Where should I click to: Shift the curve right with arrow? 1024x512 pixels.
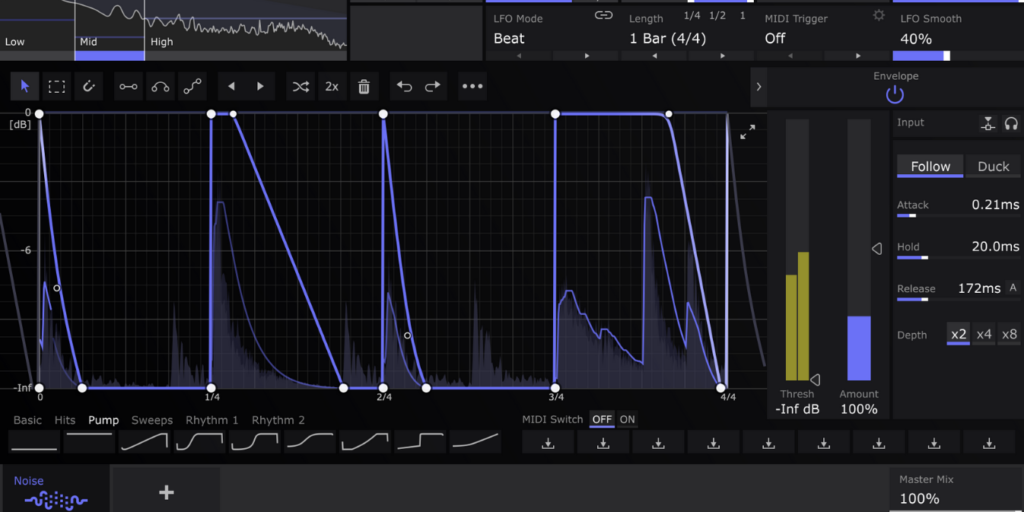tap(261, 86)
